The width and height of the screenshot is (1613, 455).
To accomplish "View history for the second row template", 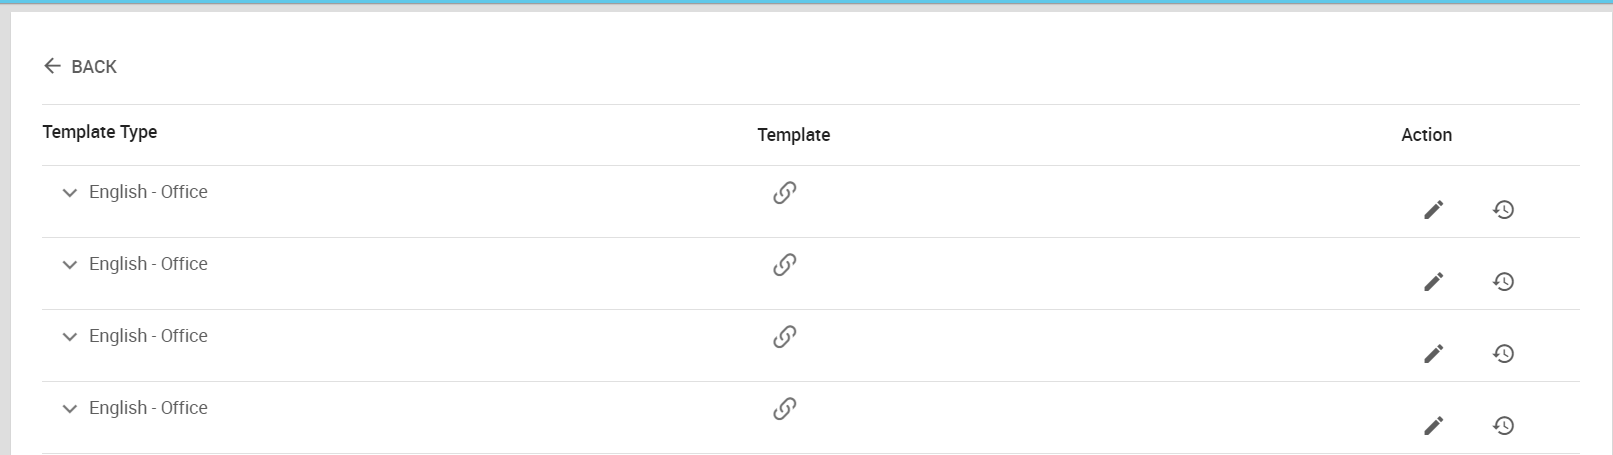I will click(1503, 281).
